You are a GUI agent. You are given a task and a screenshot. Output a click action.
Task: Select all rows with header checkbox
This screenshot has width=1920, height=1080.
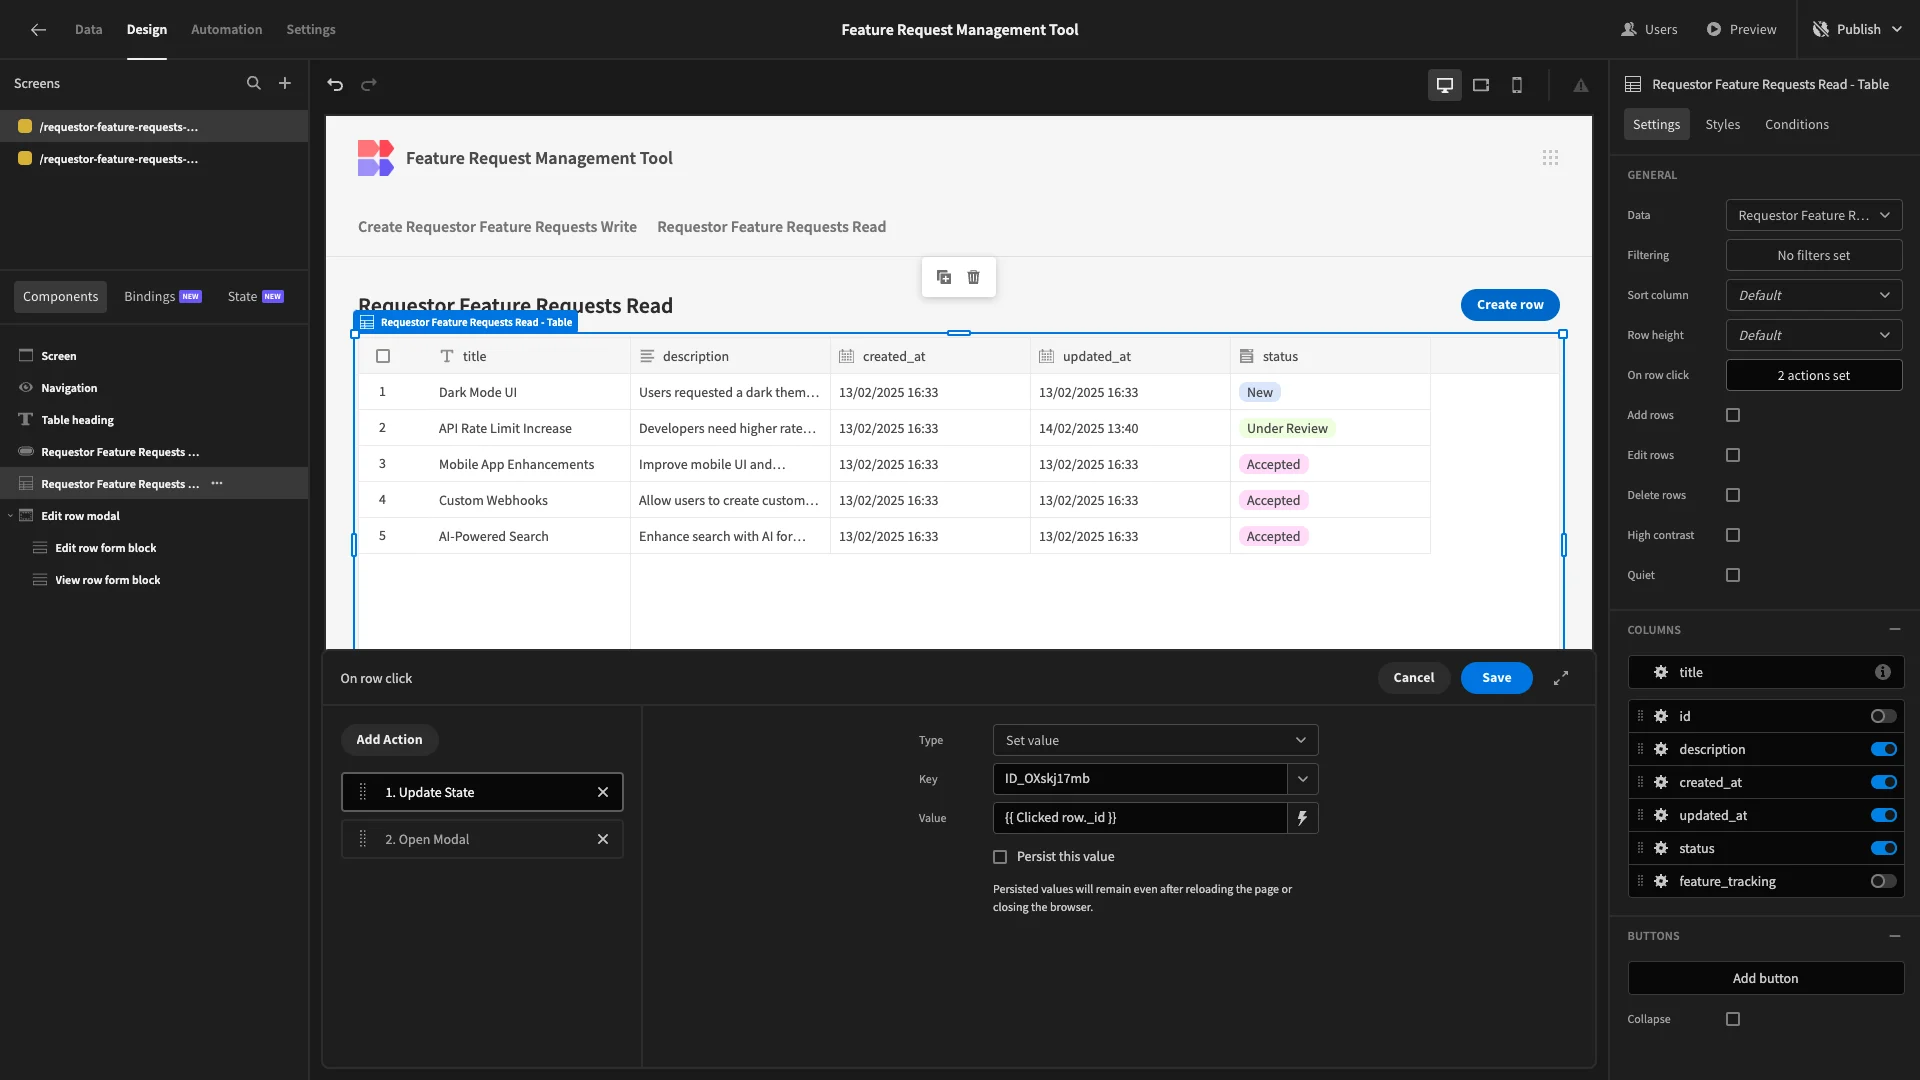click(x=383, y=356)
